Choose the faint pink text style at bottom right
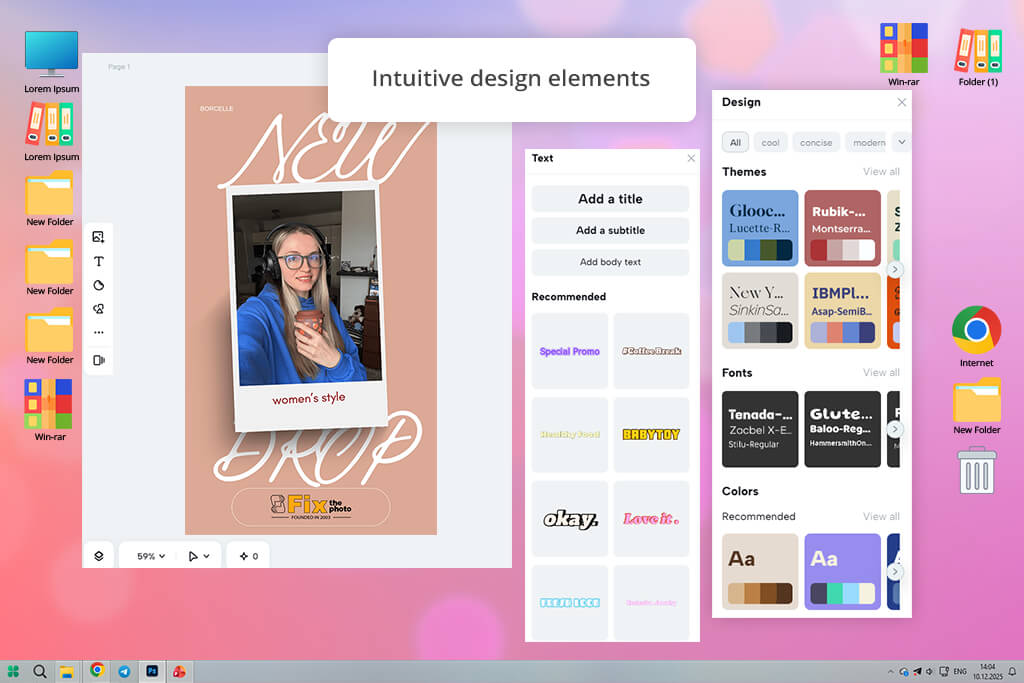The height and width of the screenshot is (683, 1024). pos(651,603)
